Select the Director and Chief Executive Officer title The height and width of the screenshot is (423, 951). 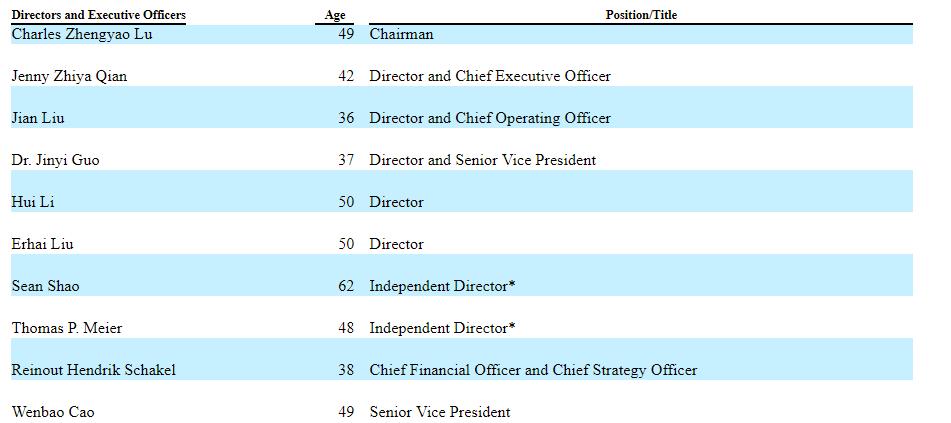click(490, 76)
